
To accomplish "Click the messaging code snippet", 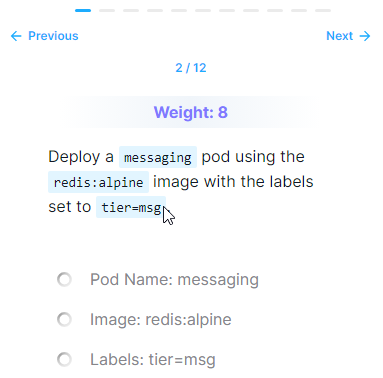I will [158, 157].
